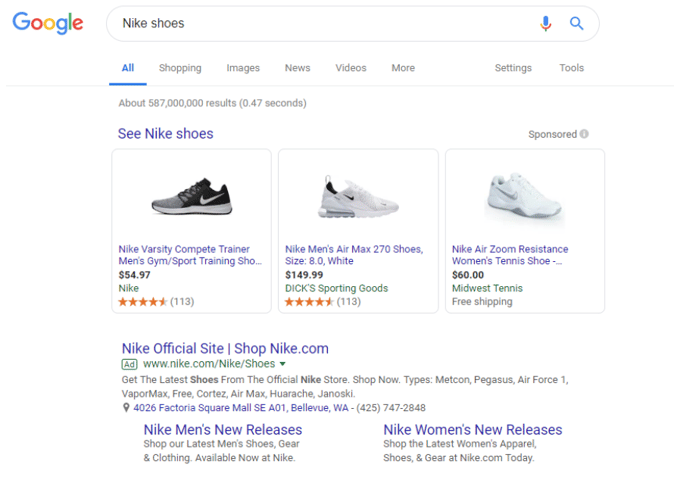Click DICK'S Sporting Goods seller name
This screenshot has height=480, width=680.
pyautogui.click(x=337, y=288)
